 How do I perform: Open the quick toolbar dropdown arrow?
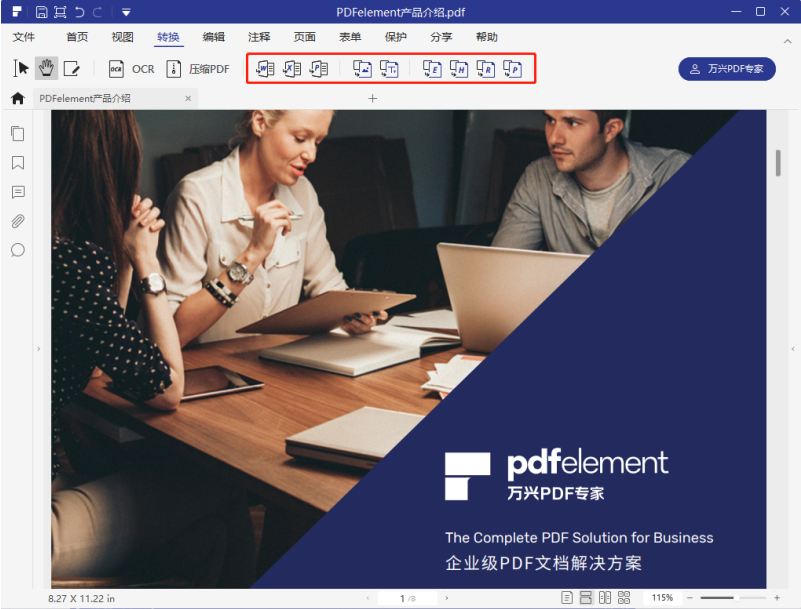126,12
